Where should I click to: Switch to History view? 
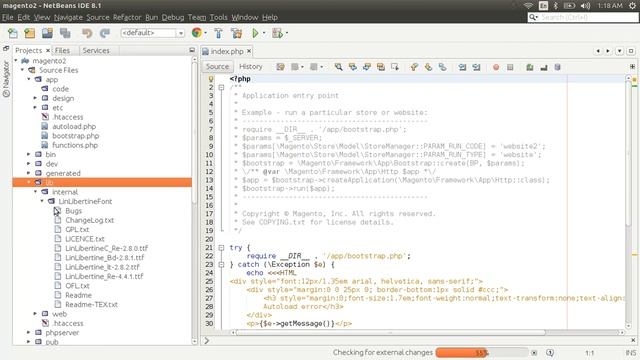pyautogui.click(x=251, y=67)
